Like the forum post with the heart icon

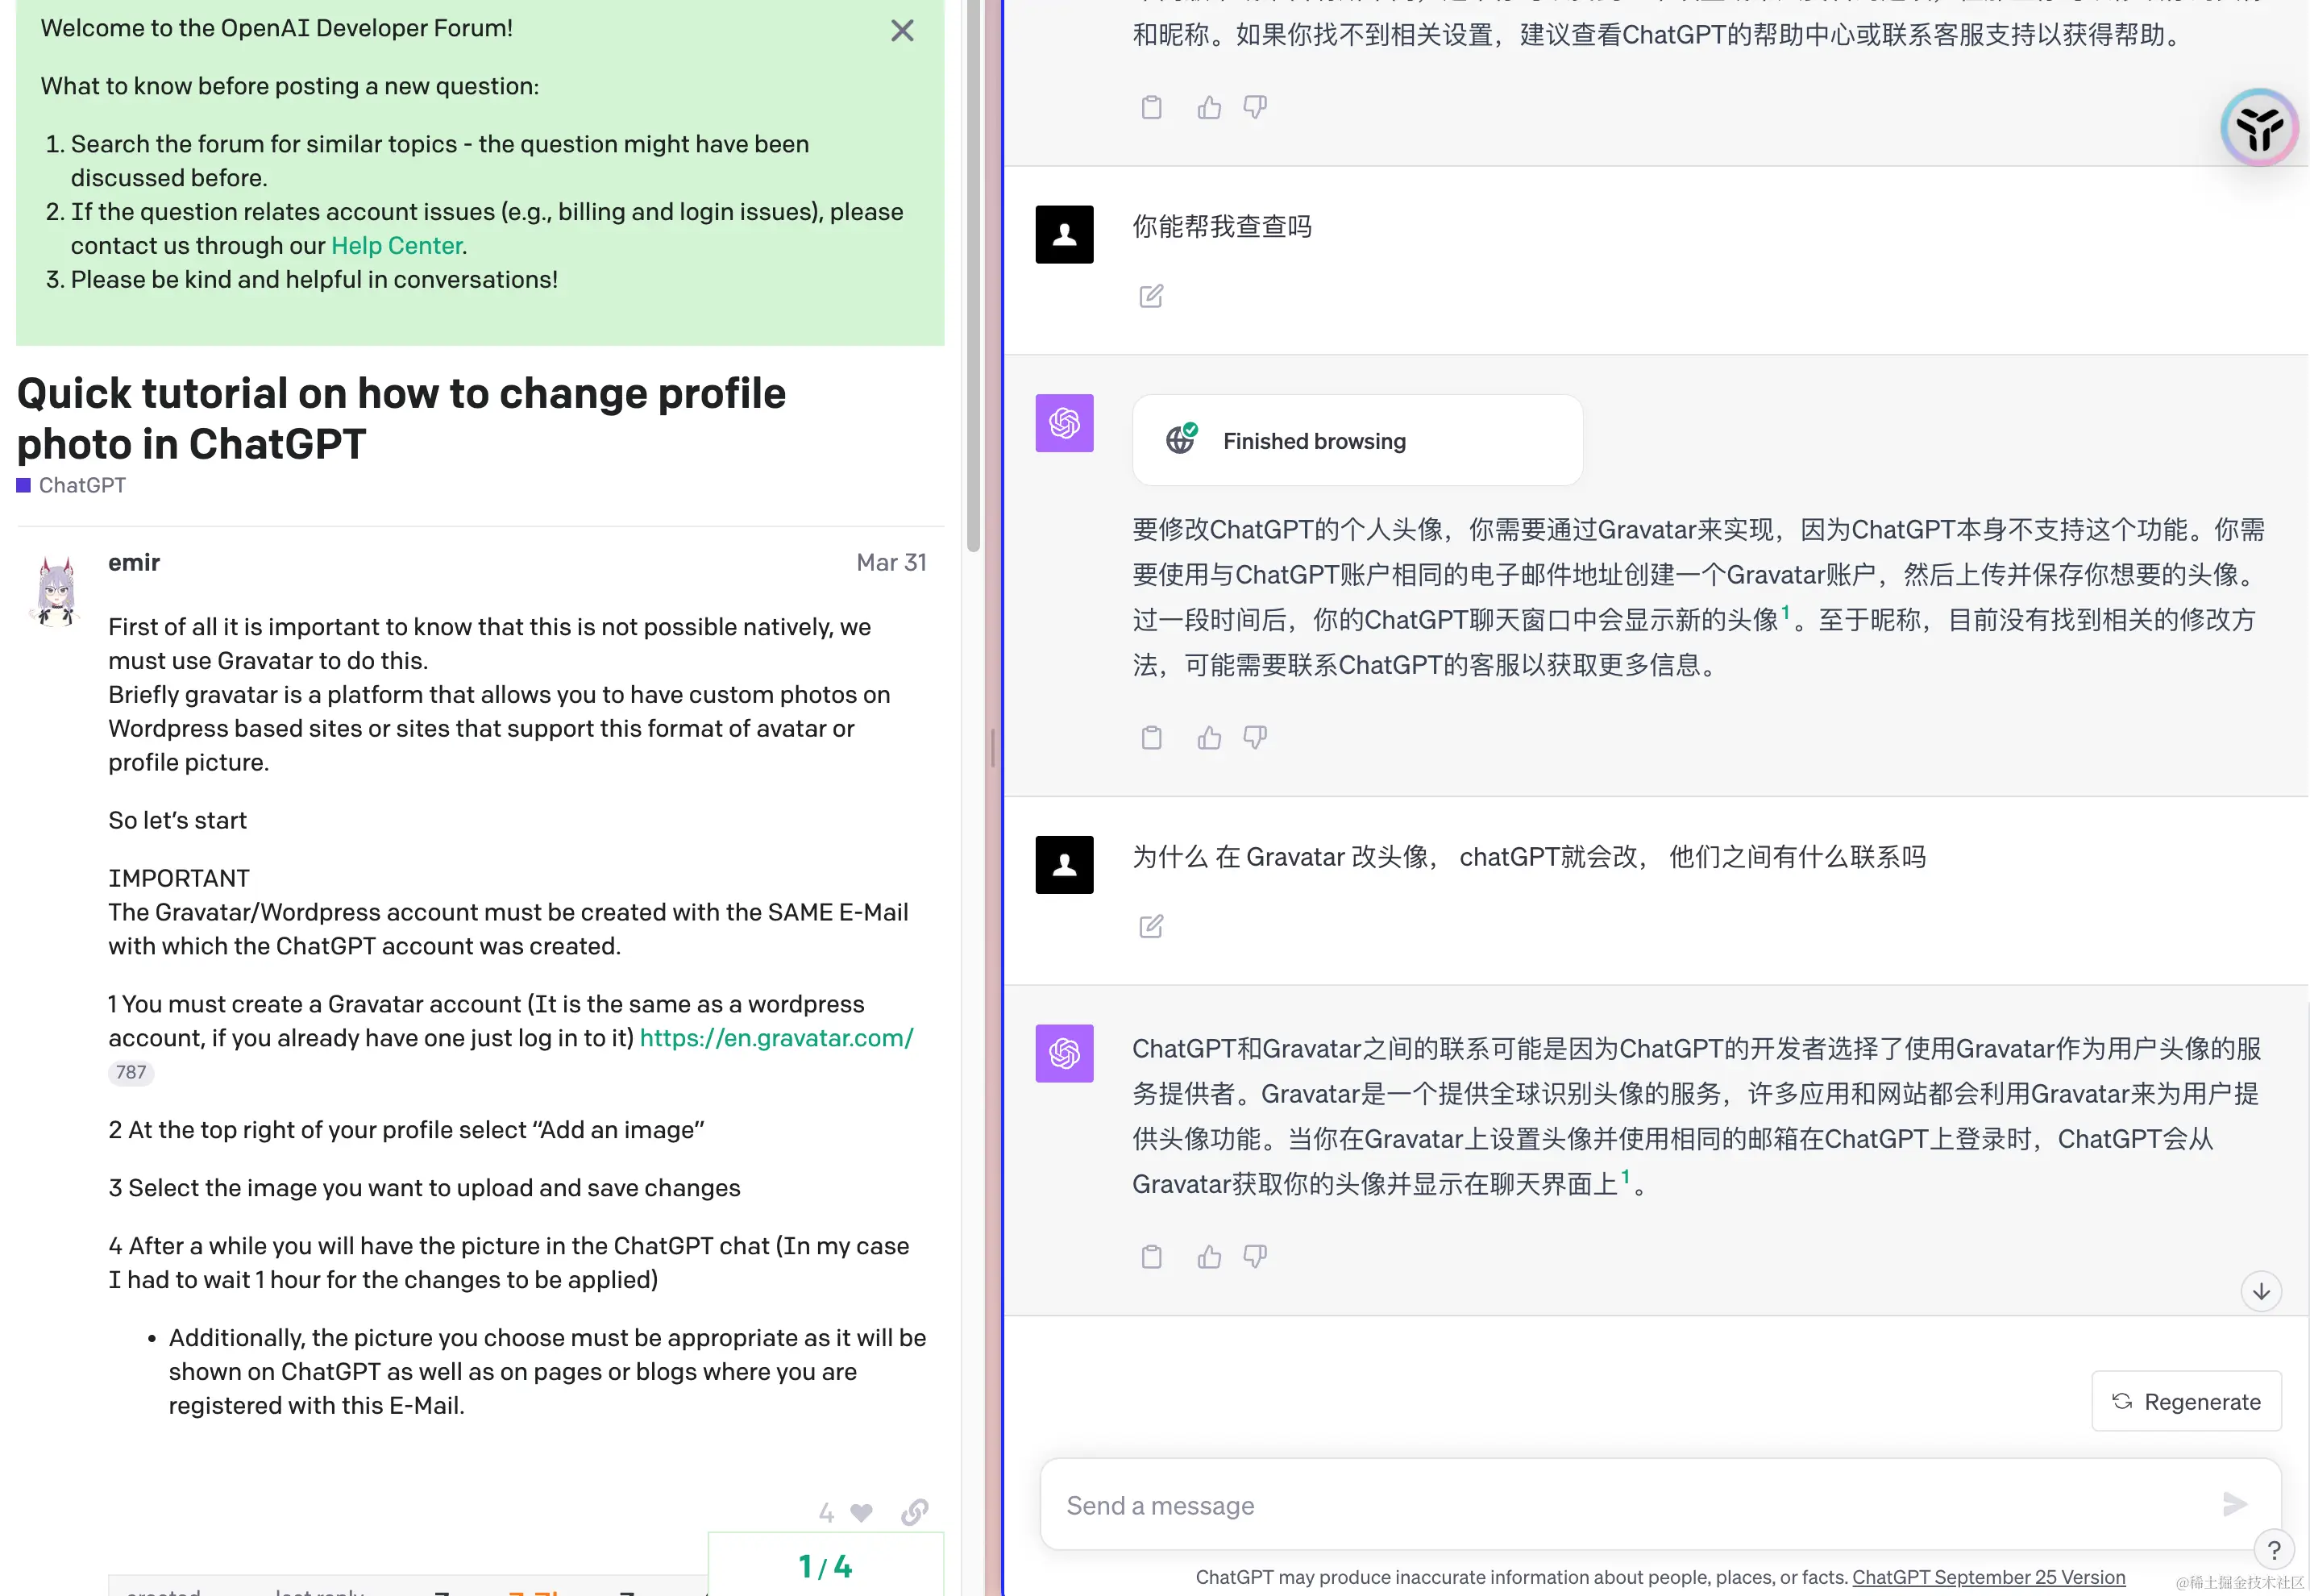click(861, 1513)
